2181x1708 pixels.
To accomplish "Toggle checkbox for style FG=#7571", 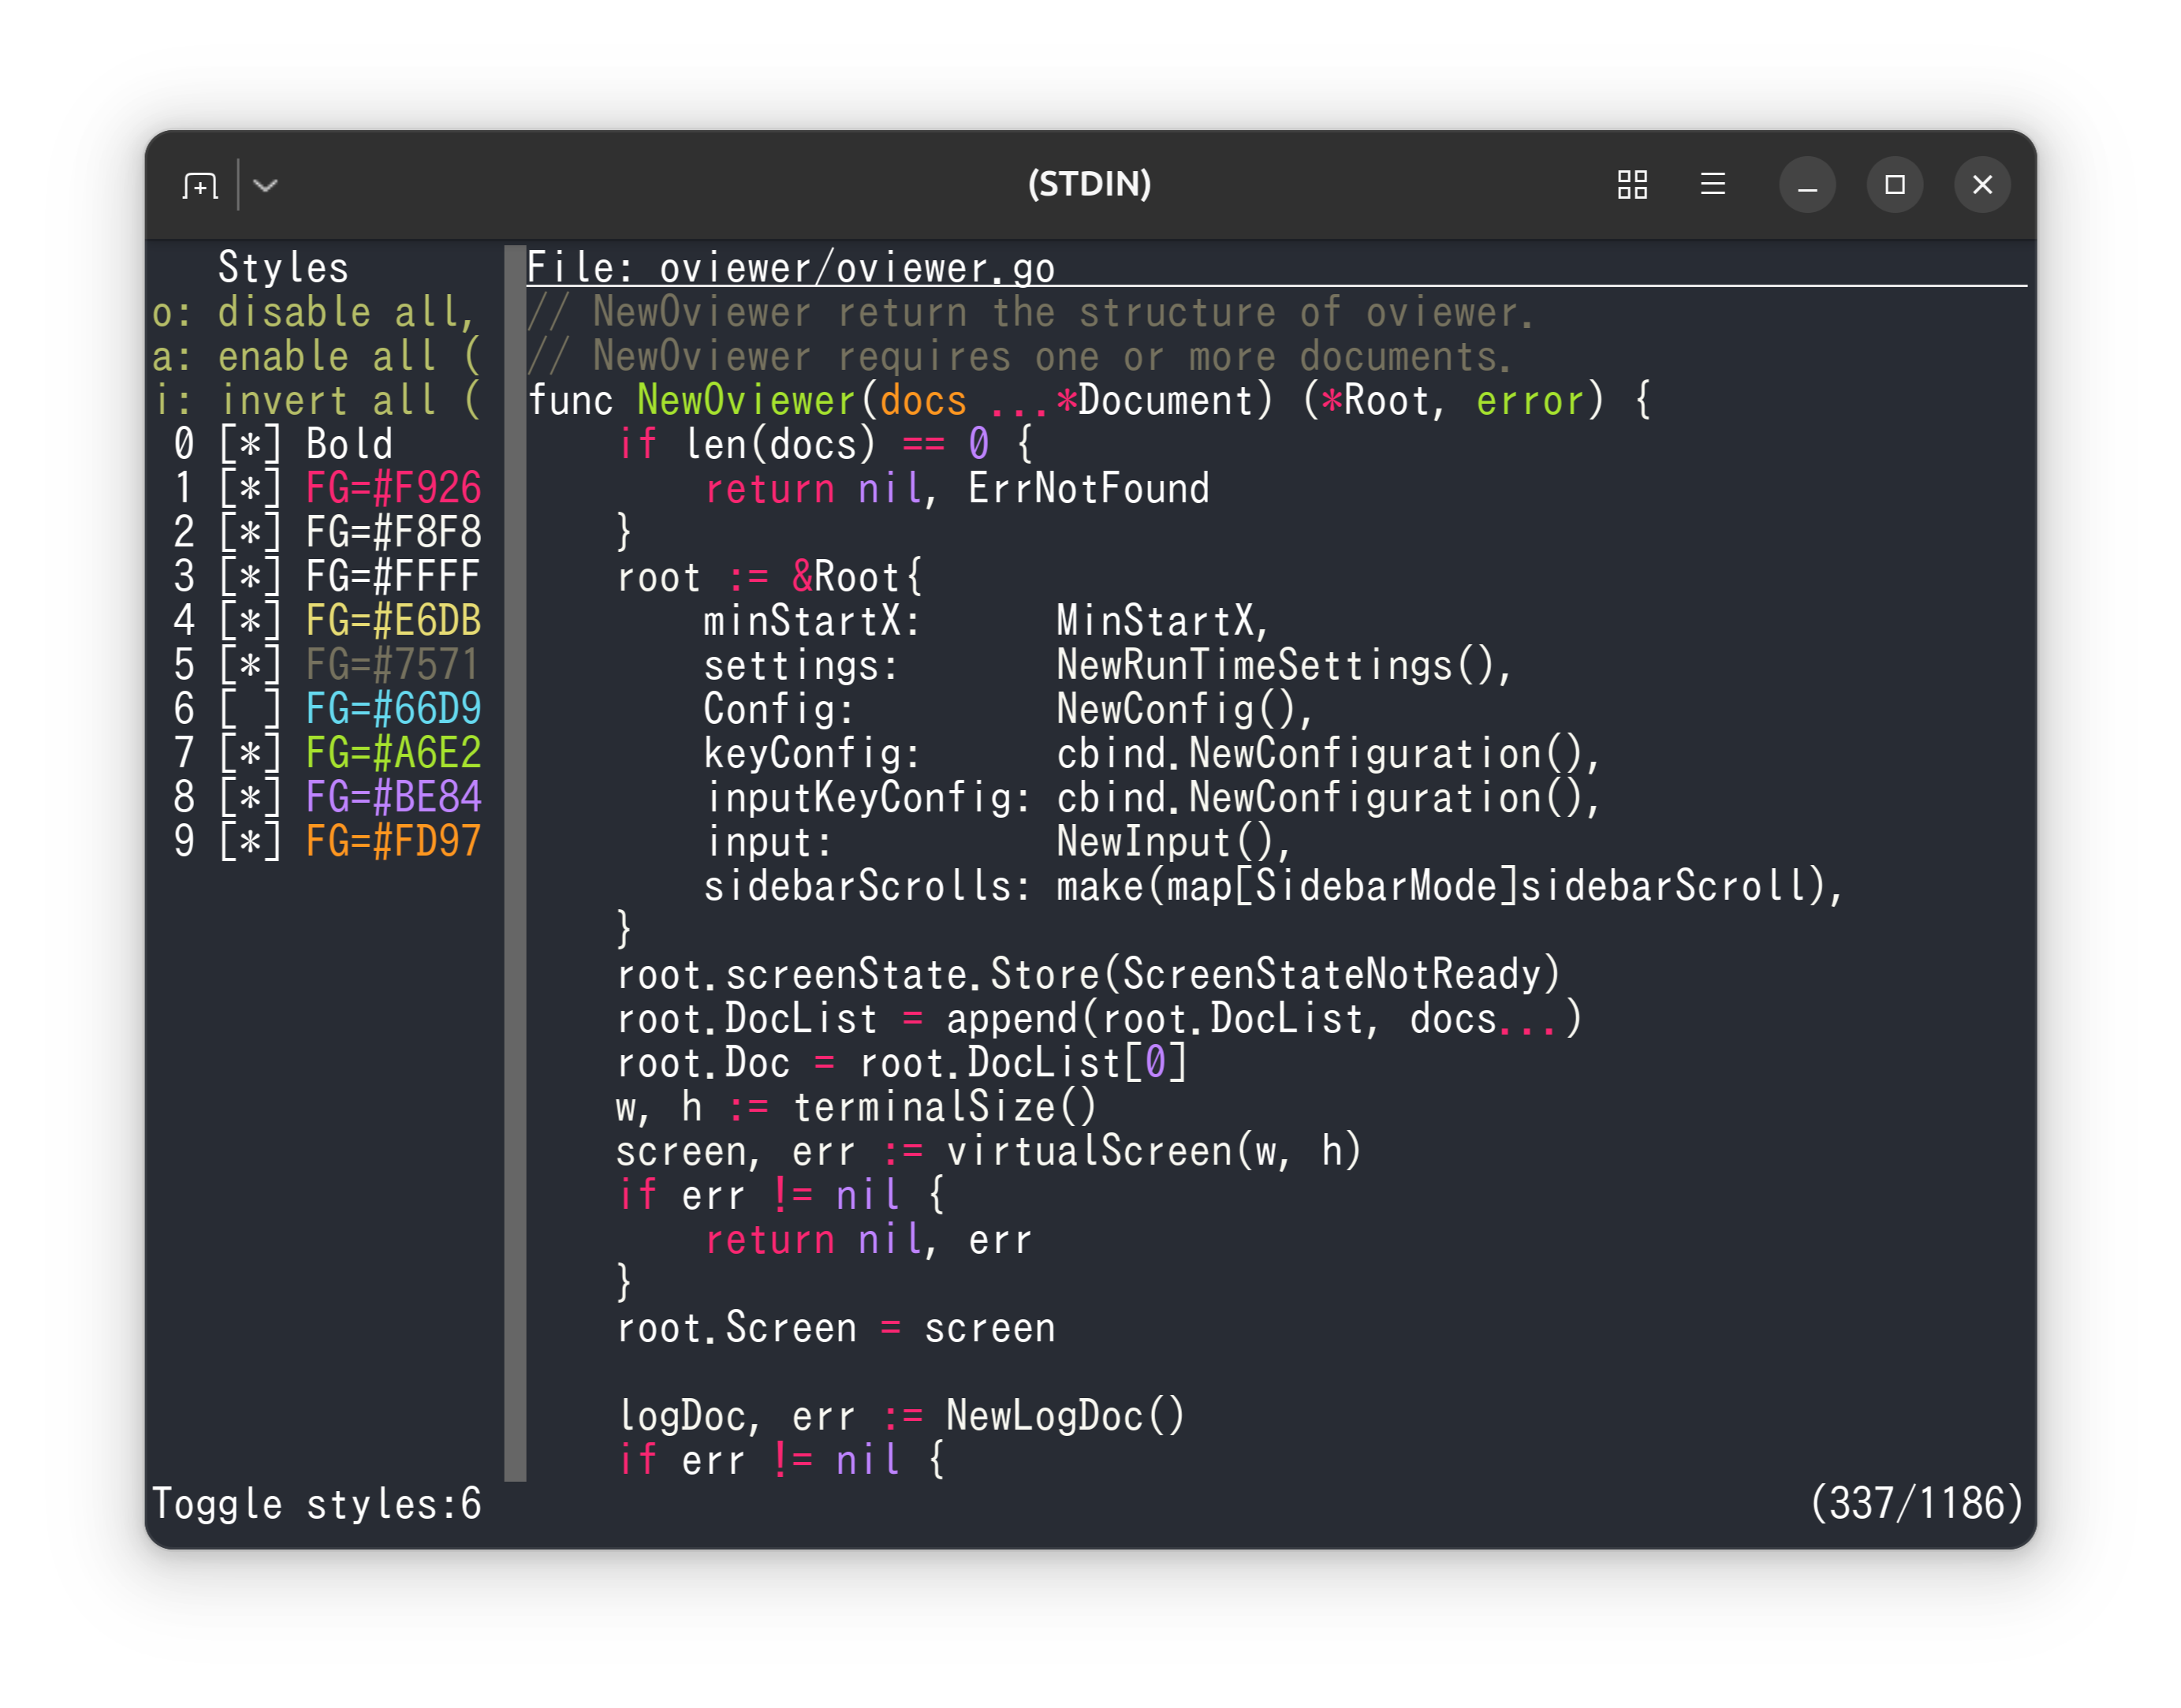I will coord(250,664).
